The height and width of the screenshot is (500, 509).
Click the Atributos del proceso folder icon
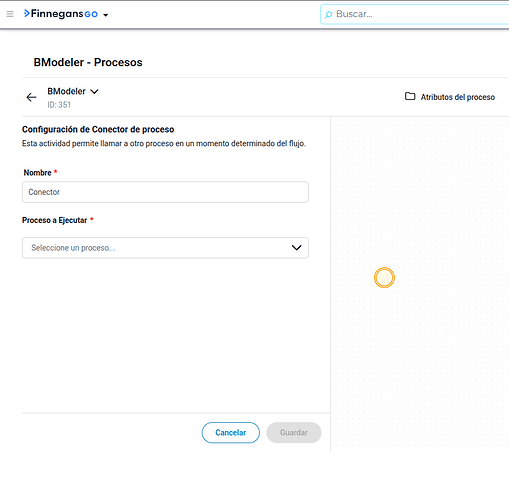410,96
